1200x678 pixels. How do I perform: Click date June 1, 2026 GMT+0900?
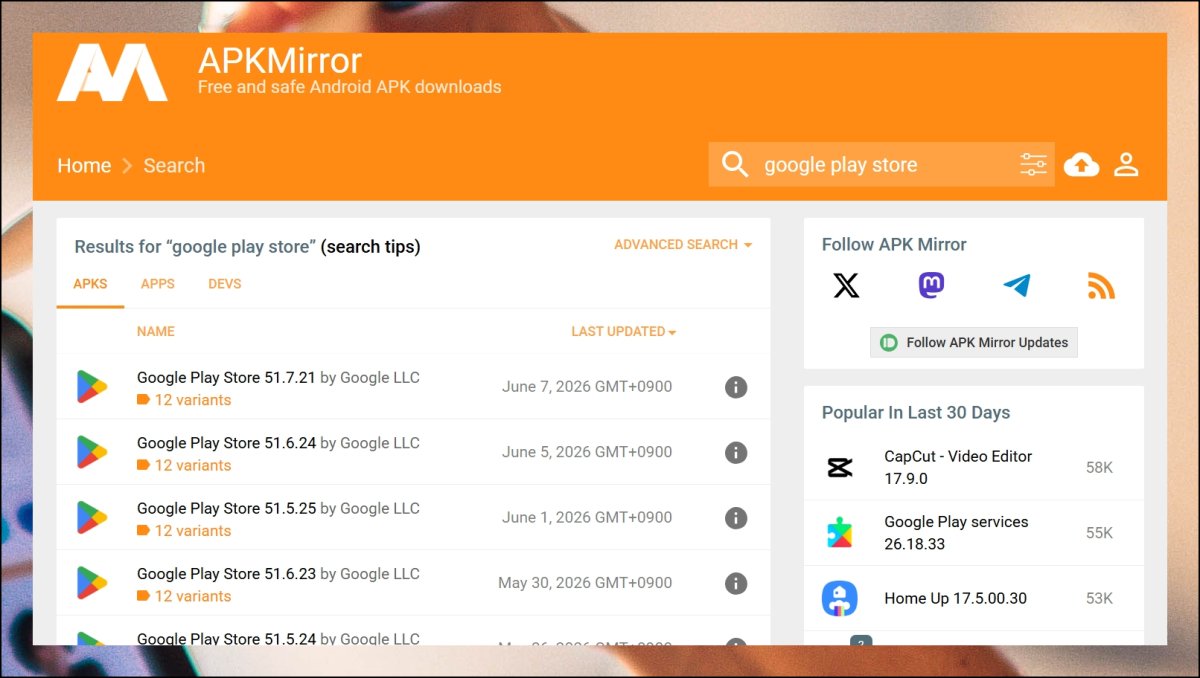point(587,518)
